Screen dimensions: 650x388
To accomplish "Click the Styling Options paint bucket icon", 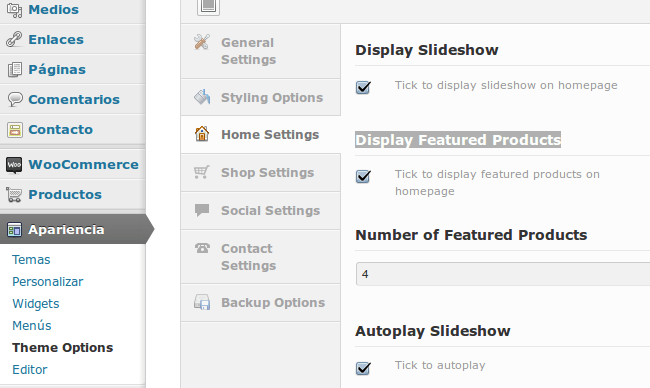I will point(202,97).
